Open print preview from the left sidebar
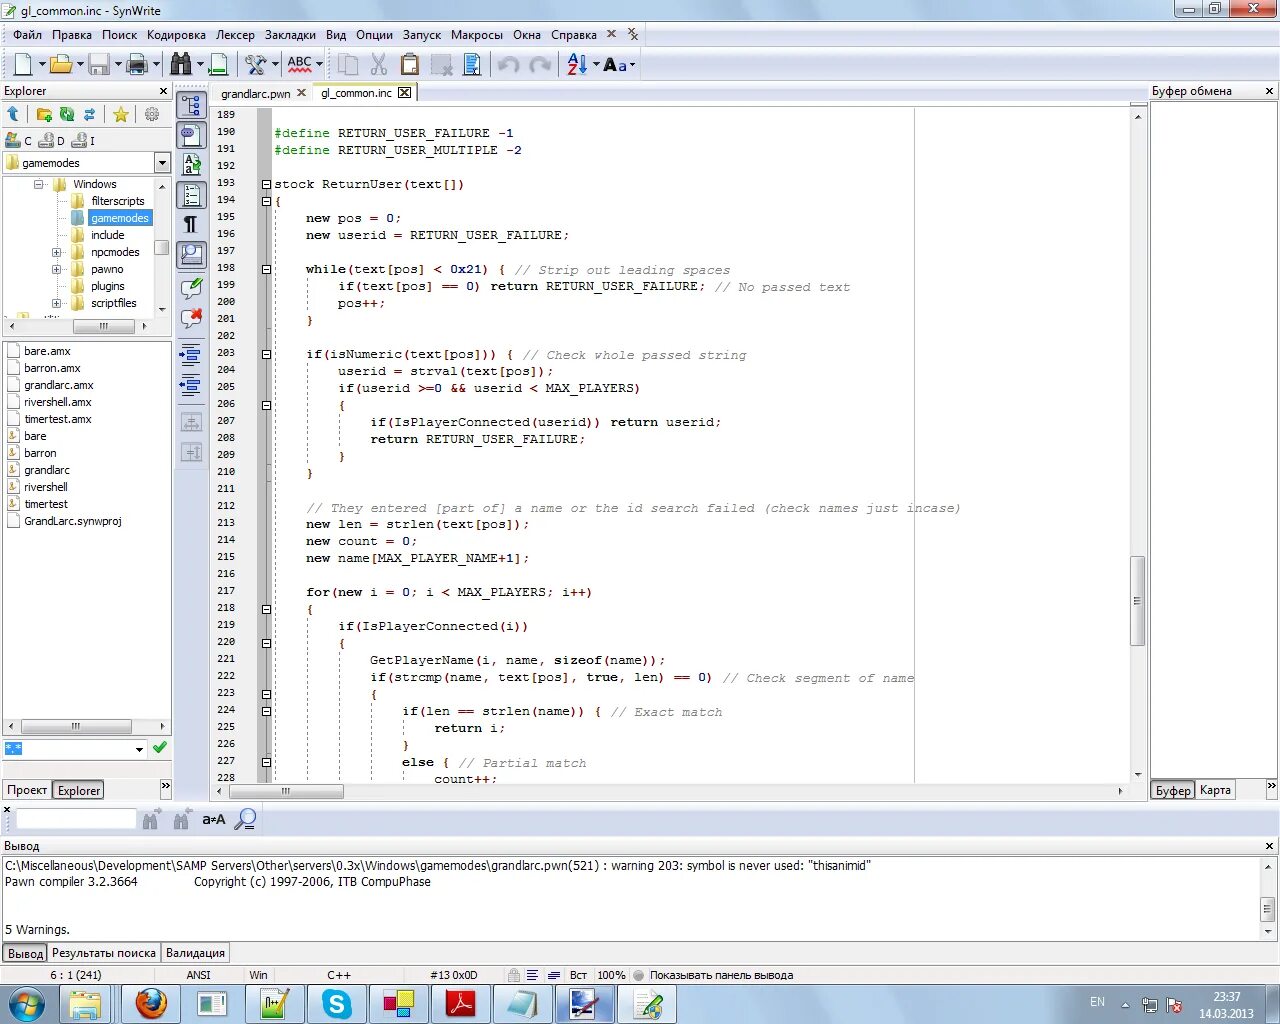The image size is (1280, 1024). click(191, 253)
